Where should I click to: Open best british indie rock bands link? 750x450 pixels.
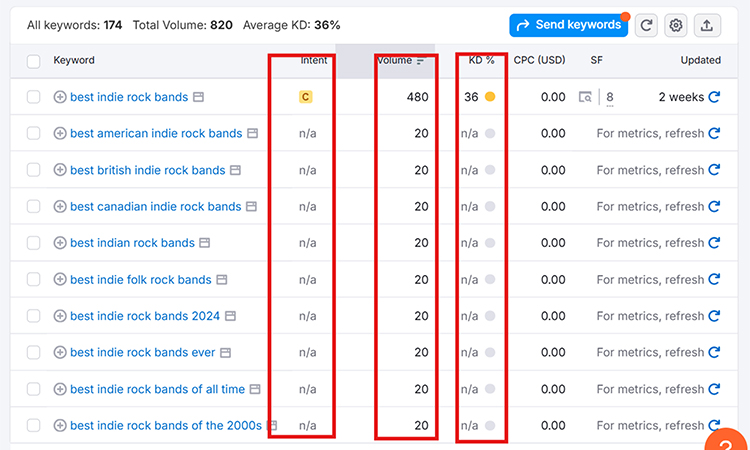coord(148,170)
